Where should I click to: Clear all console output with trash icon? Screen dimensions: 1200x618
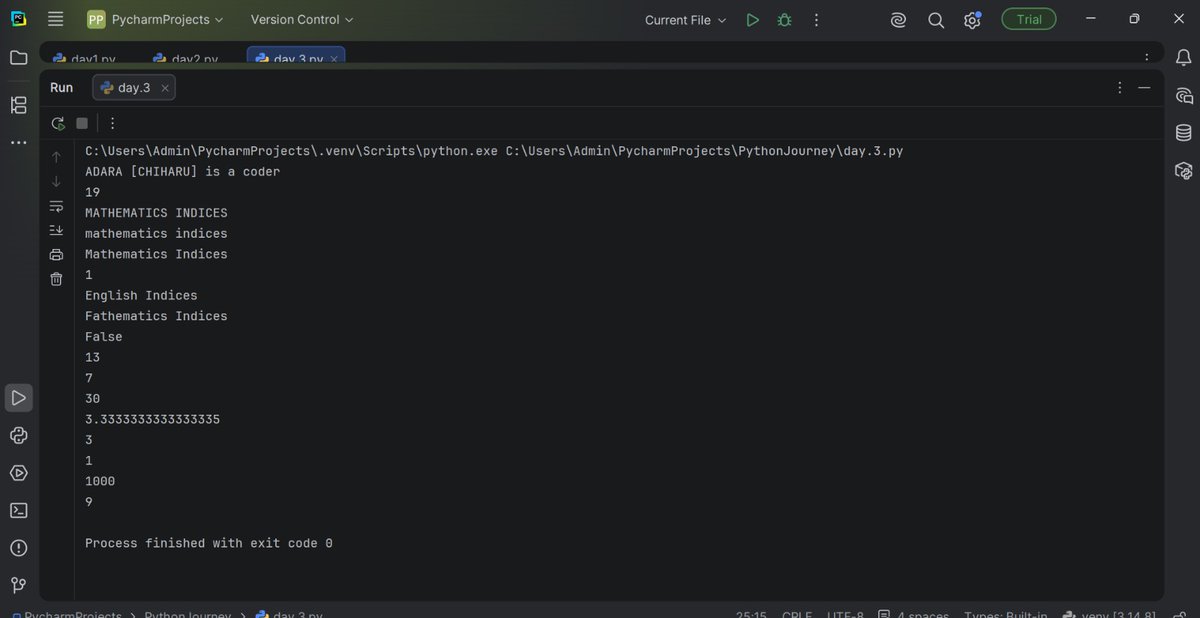point(56,279)
